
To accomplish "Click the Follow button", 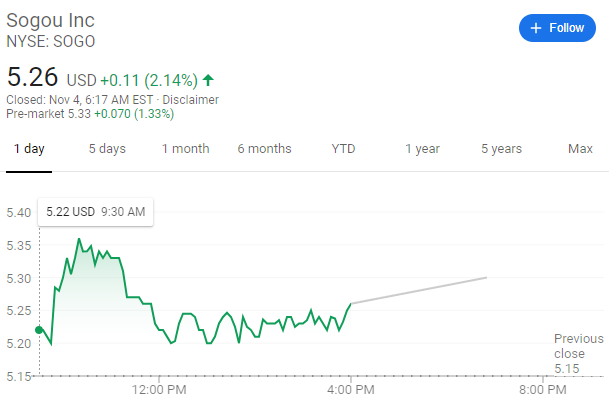I will pyautogui.click(x=557, y=28).
